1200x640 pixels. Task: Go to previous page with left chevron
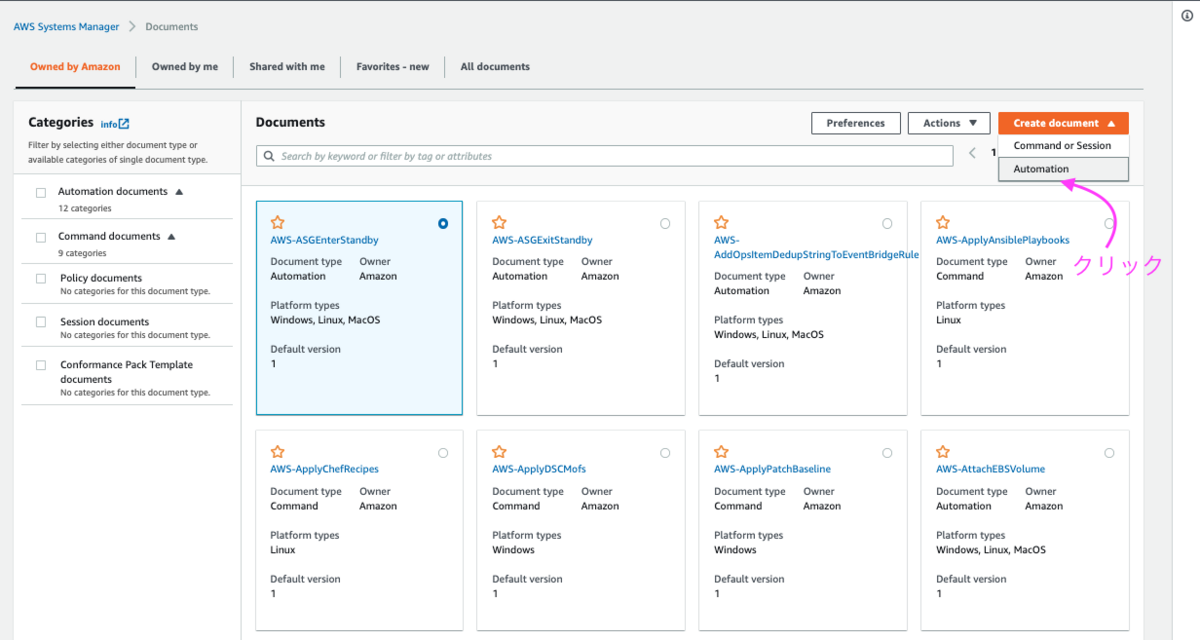972,153
